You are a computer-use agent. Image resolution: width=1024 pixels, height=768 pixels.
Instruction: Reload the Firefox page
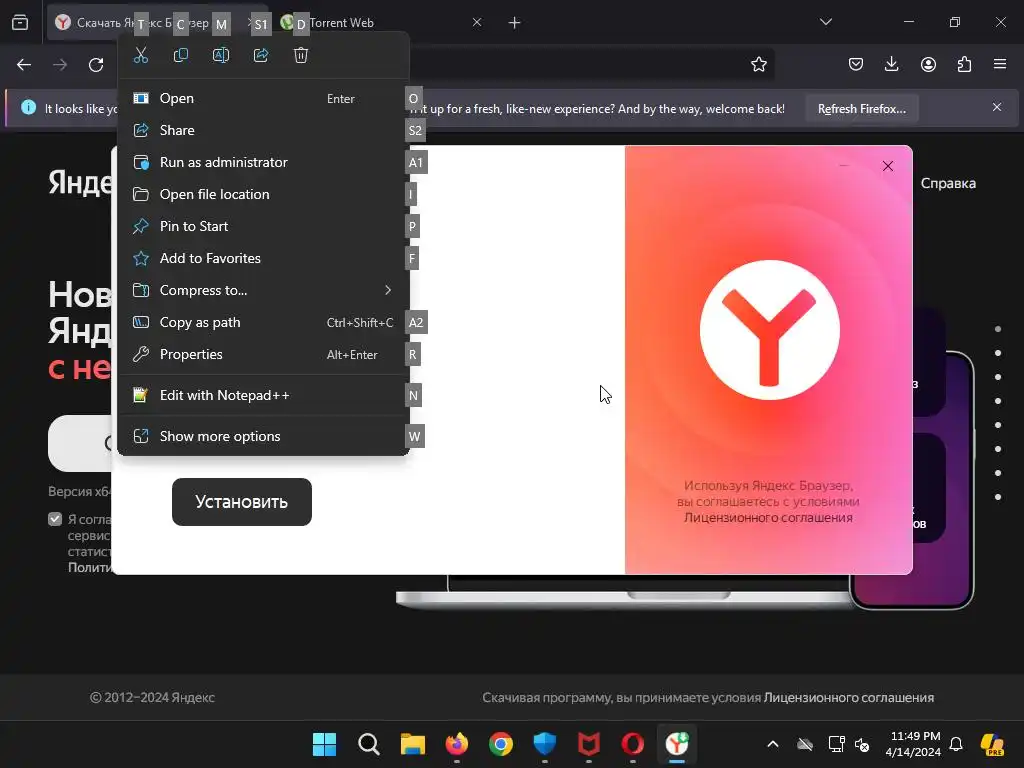(96, 65)
